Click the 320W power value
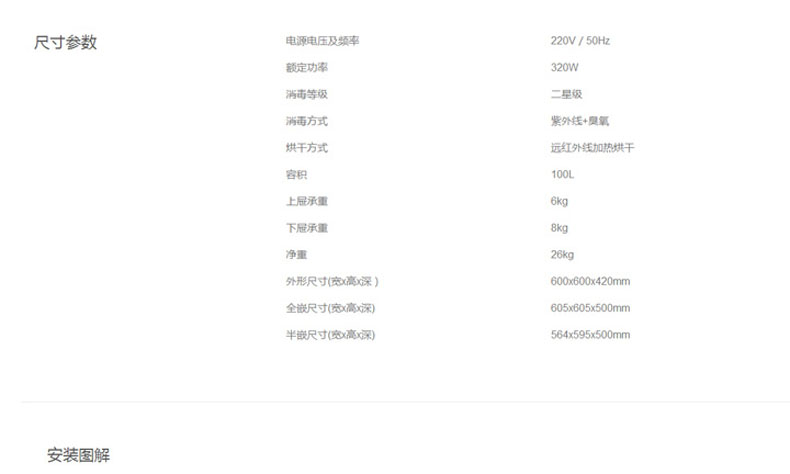Viewport: 790px width, 474px height. coord(565,68)
